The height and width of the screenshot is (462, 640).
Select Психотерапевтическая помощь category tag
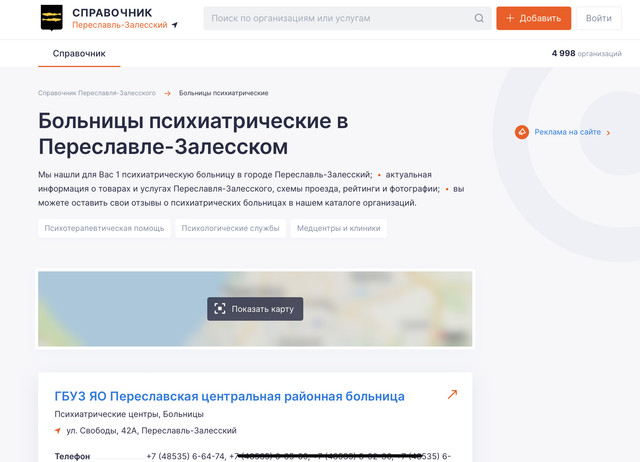[104, 228]
